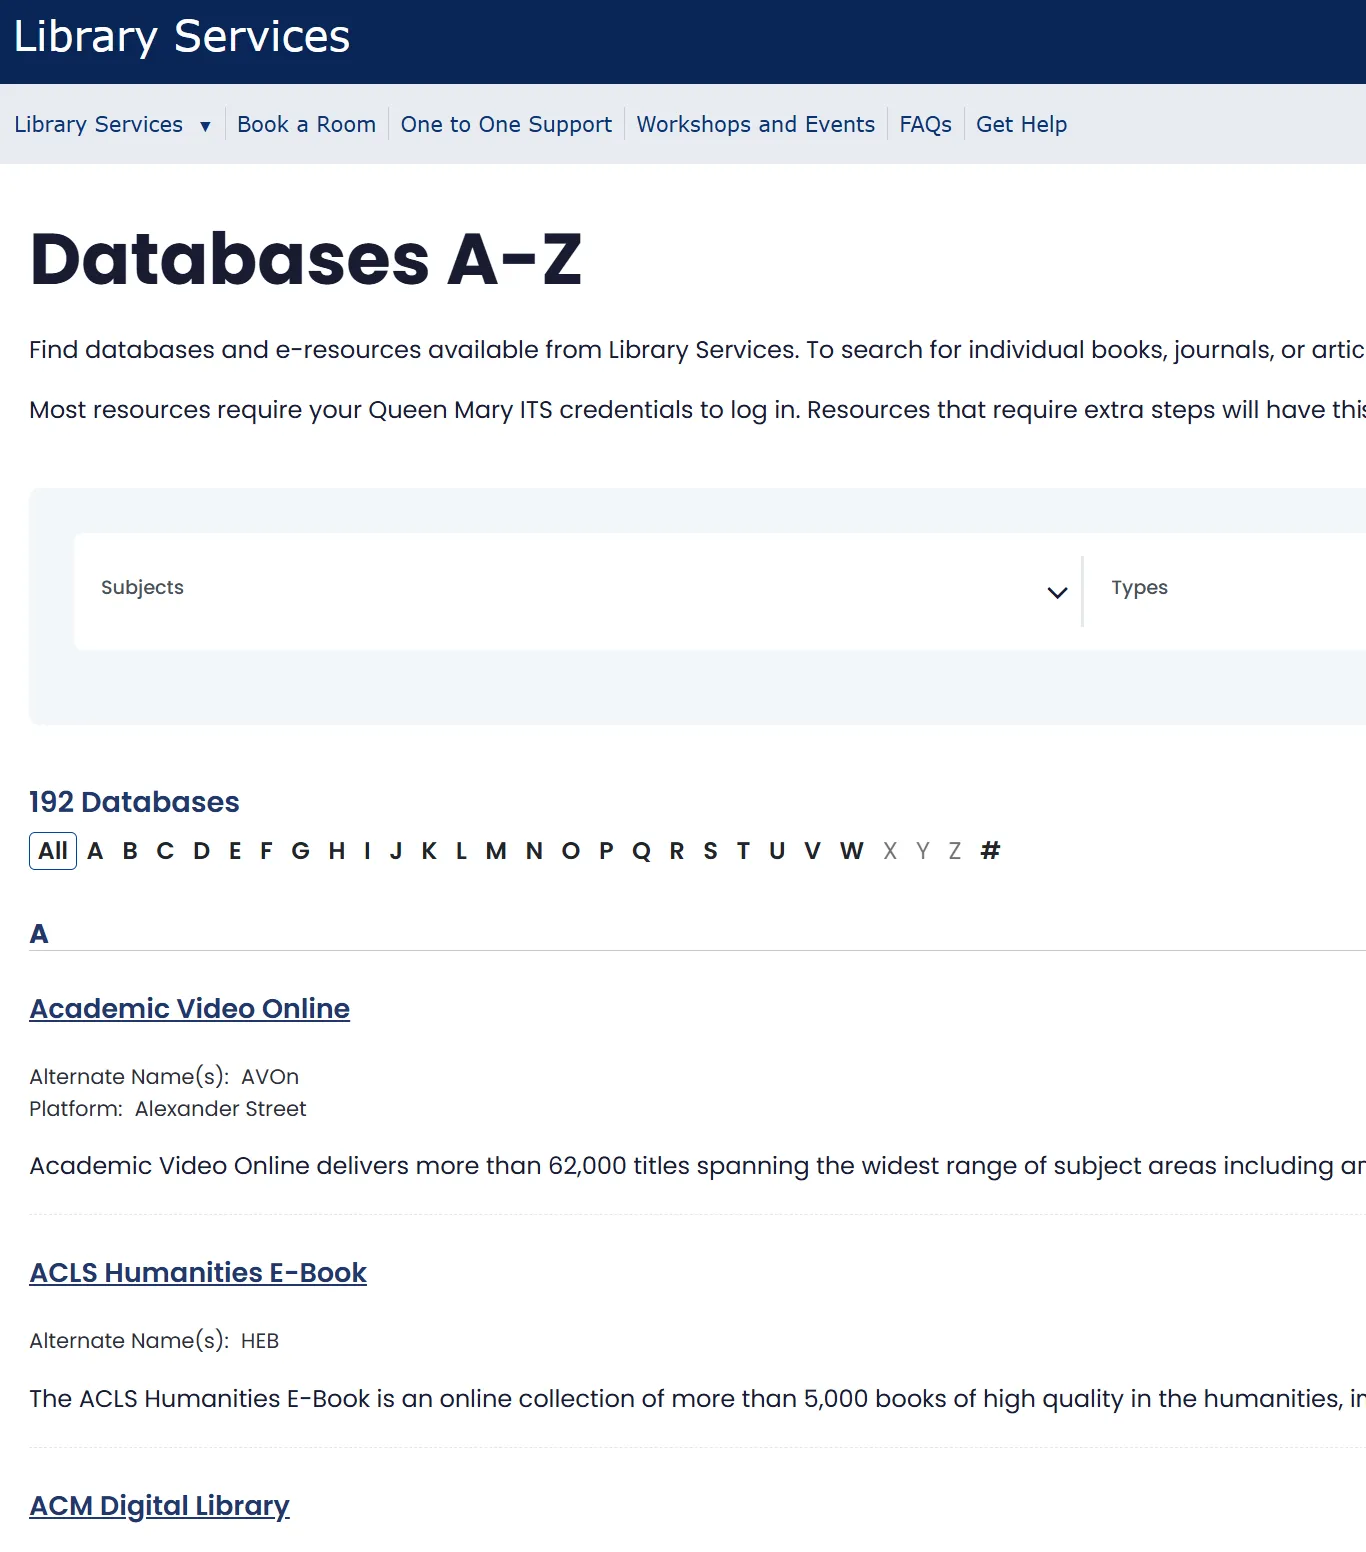Filter databases by letter A
Screen dimensions: 1366x1552
click(95, 851)
